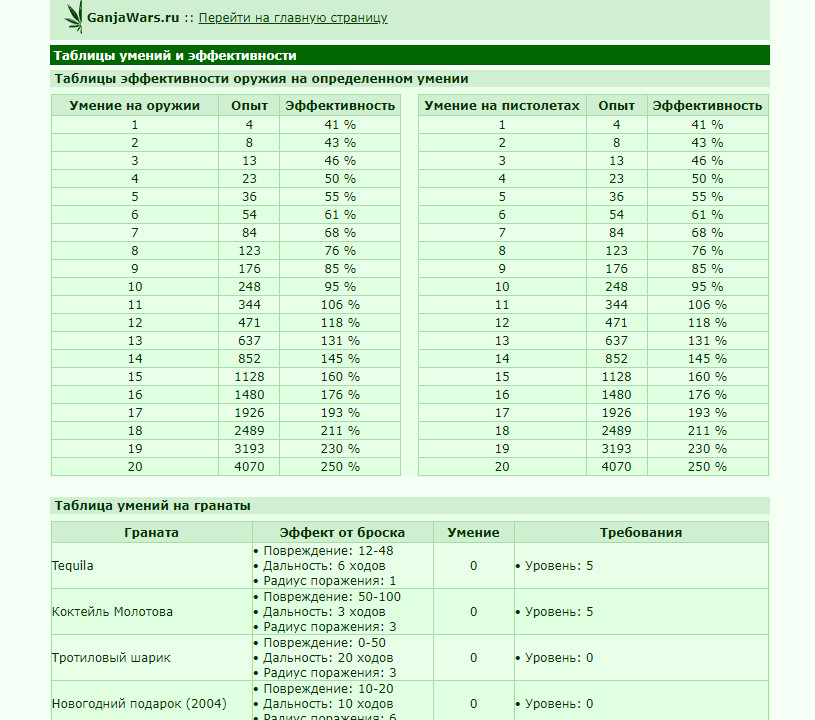Click '193 %' in the weapons skill table
The image size is (815, 720).
[x=340, y=413]
